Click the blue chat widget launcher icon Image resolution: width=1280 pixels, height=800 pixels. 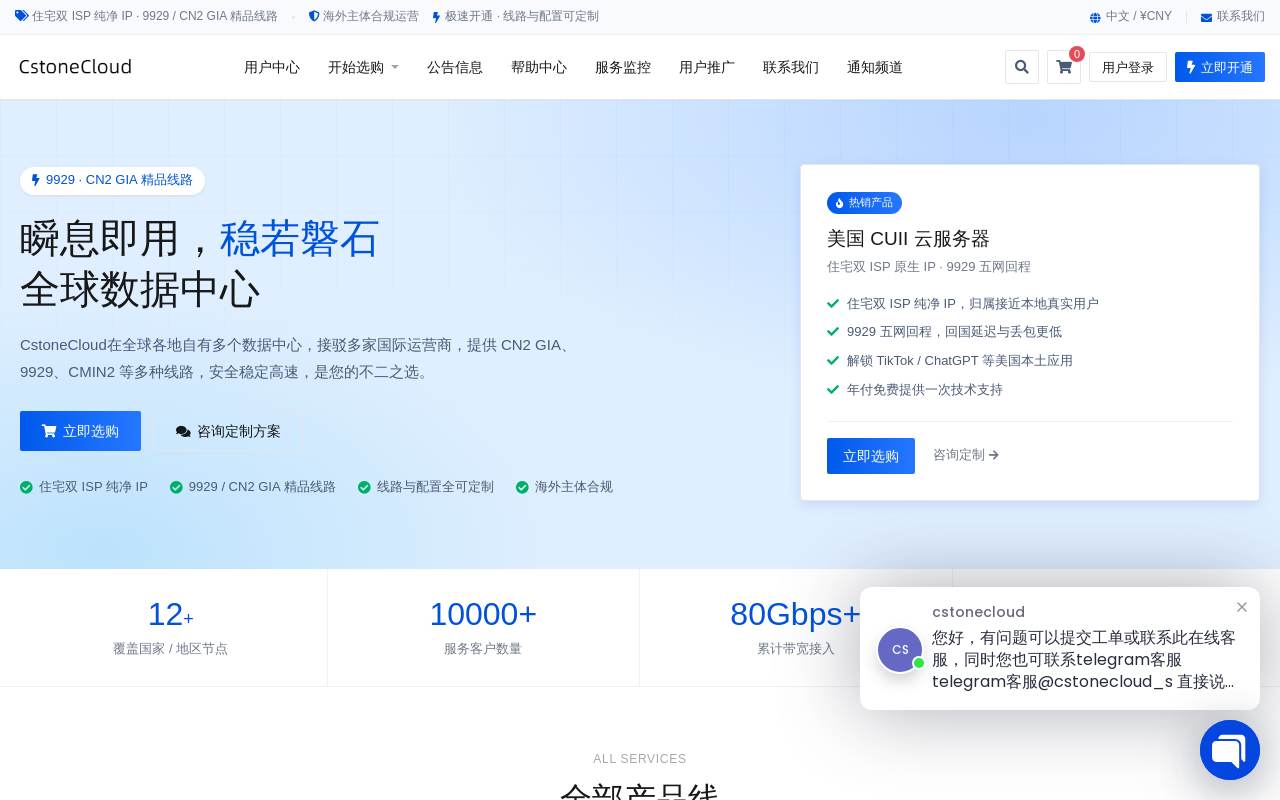coord(1230,750)
